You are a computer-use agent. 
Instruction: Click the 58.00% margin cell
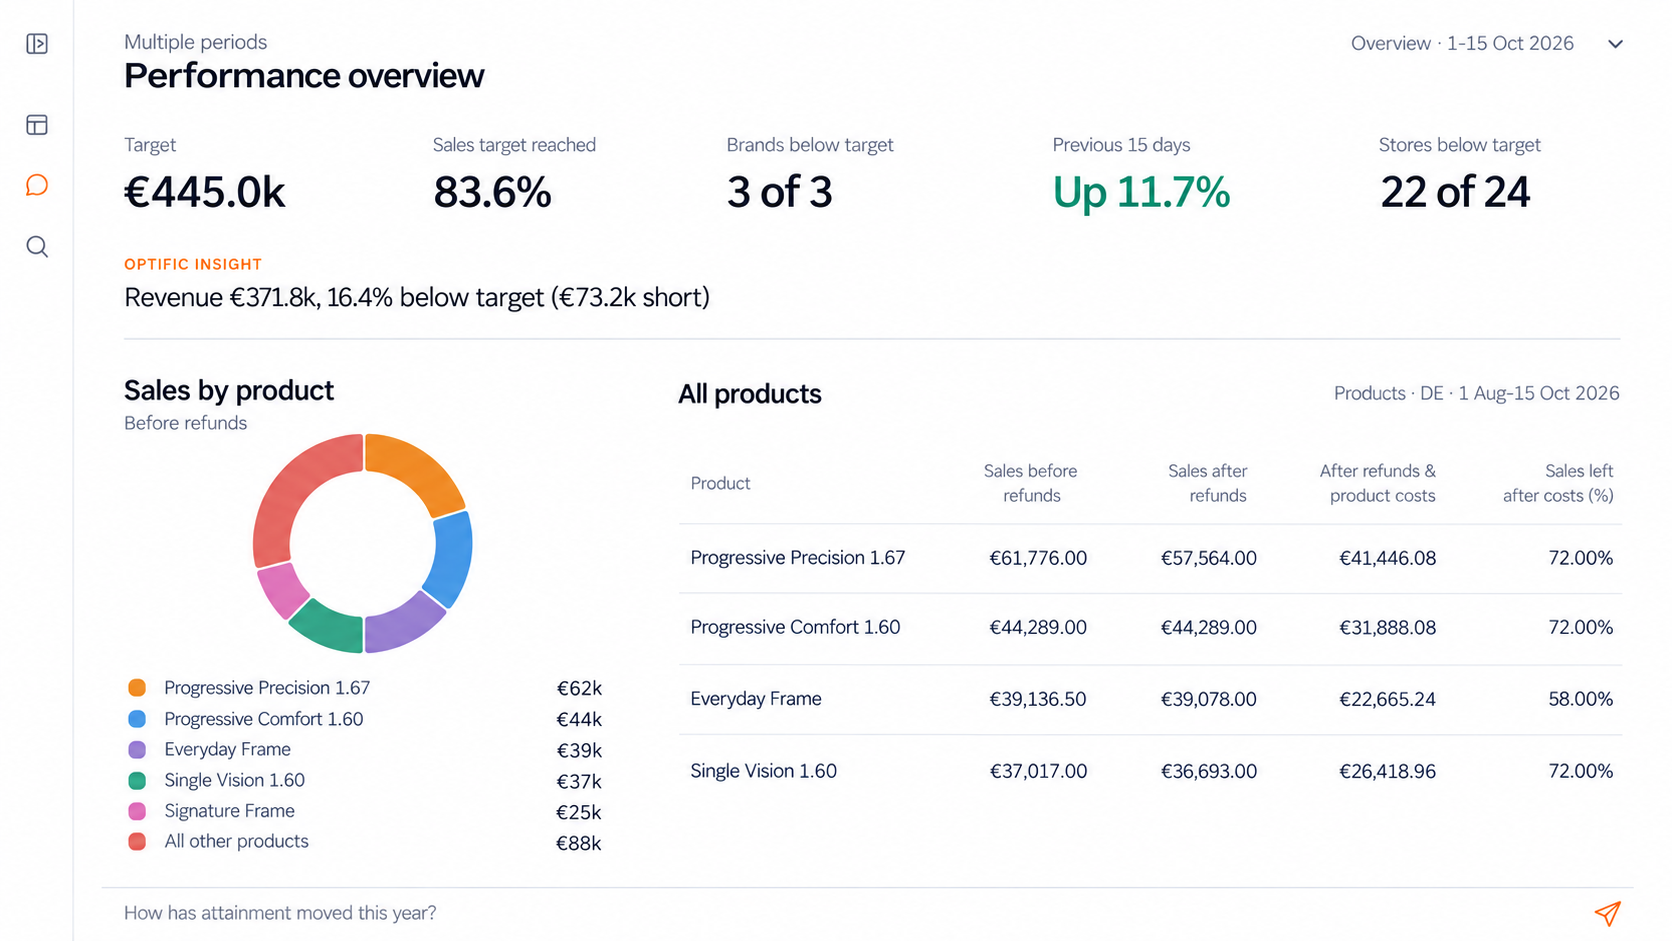click(x=1580, y=699)
